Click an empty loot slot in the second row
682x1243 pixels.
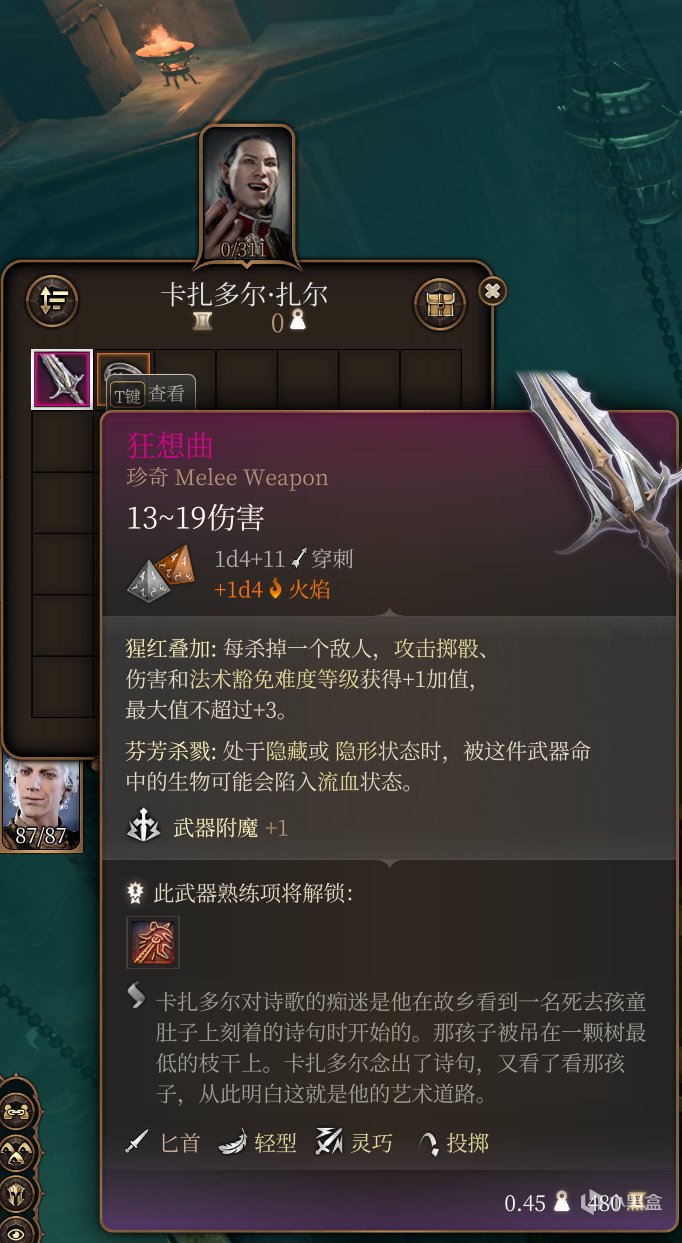(62, 441)
